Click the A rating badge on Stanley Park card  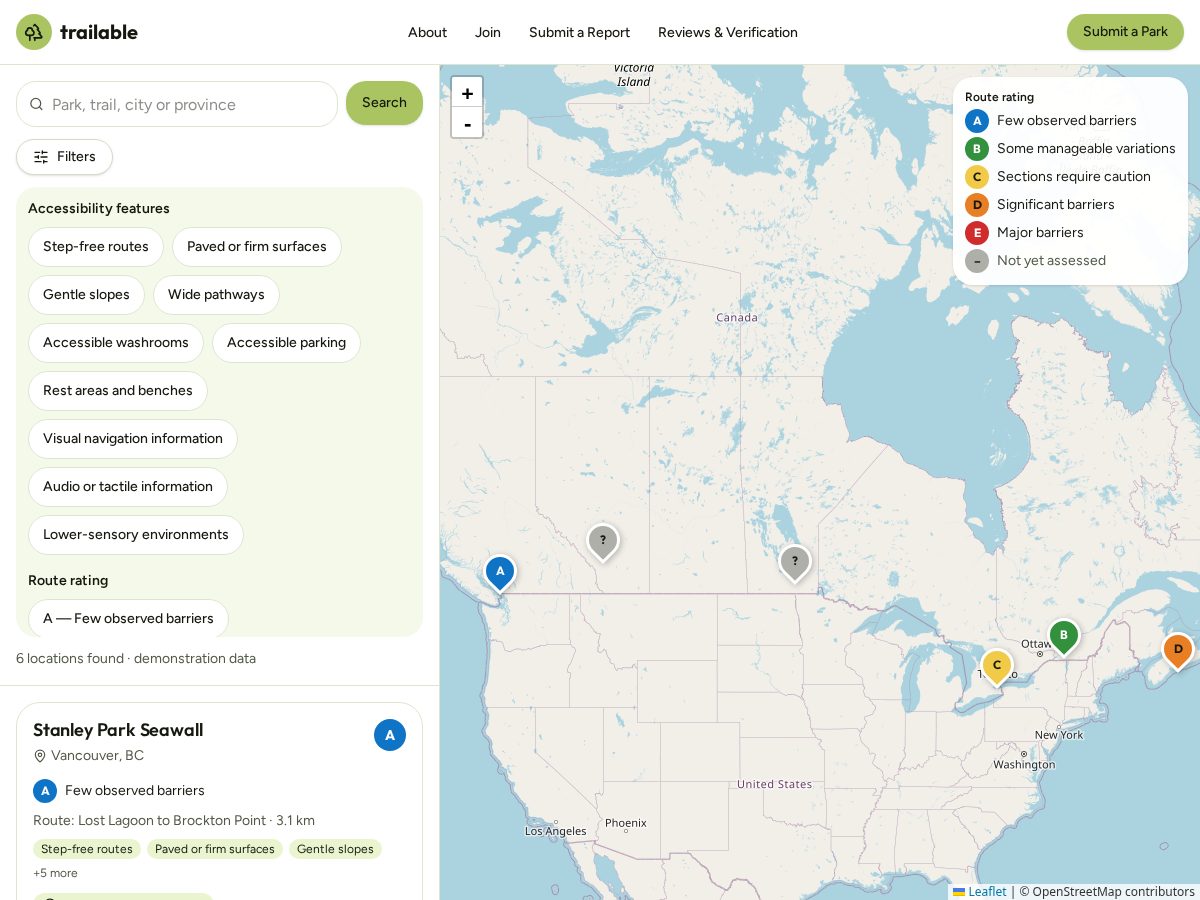coord(390,735)
